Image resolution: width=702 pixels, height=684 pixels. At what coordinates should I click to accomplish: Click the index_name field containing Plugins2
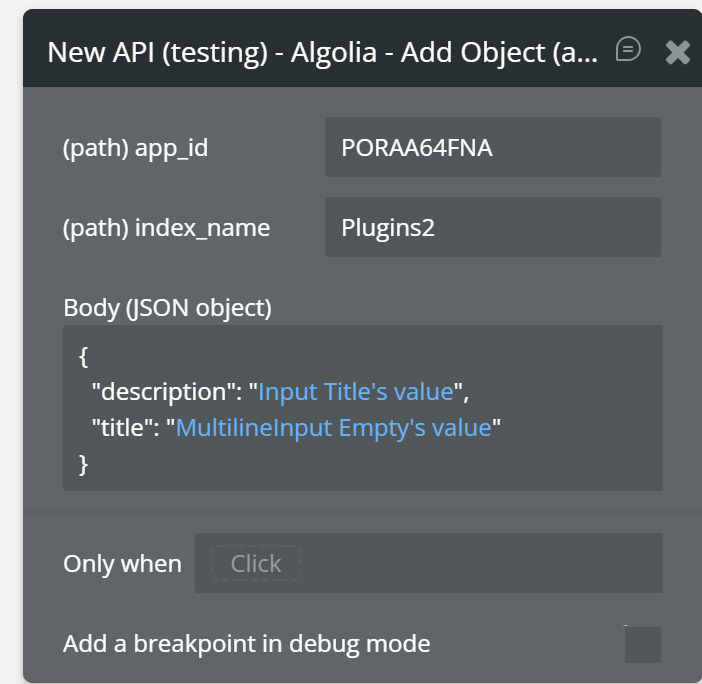pos(492,227)
